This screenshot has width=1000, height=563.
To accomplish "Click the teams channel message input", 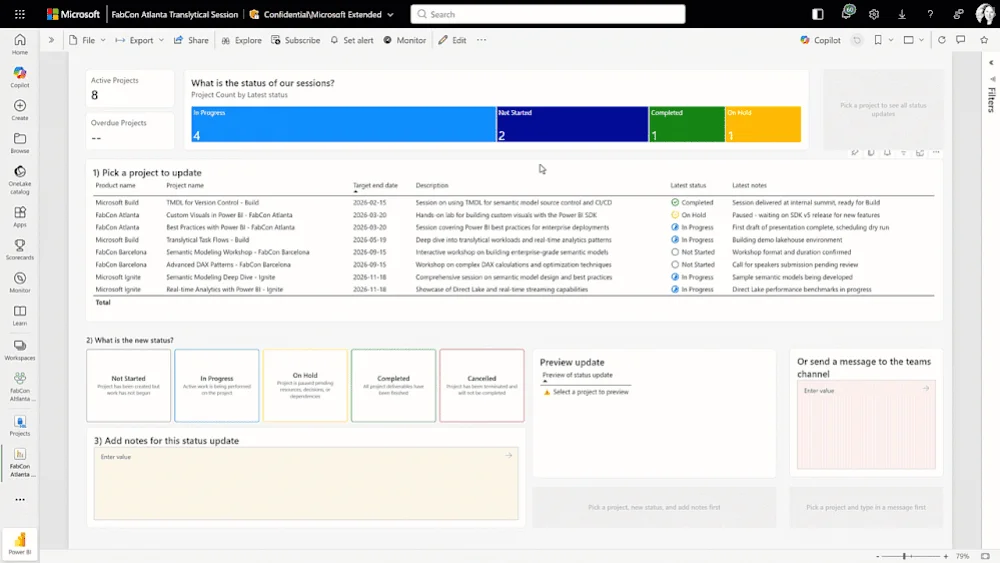I will (866, 425).
